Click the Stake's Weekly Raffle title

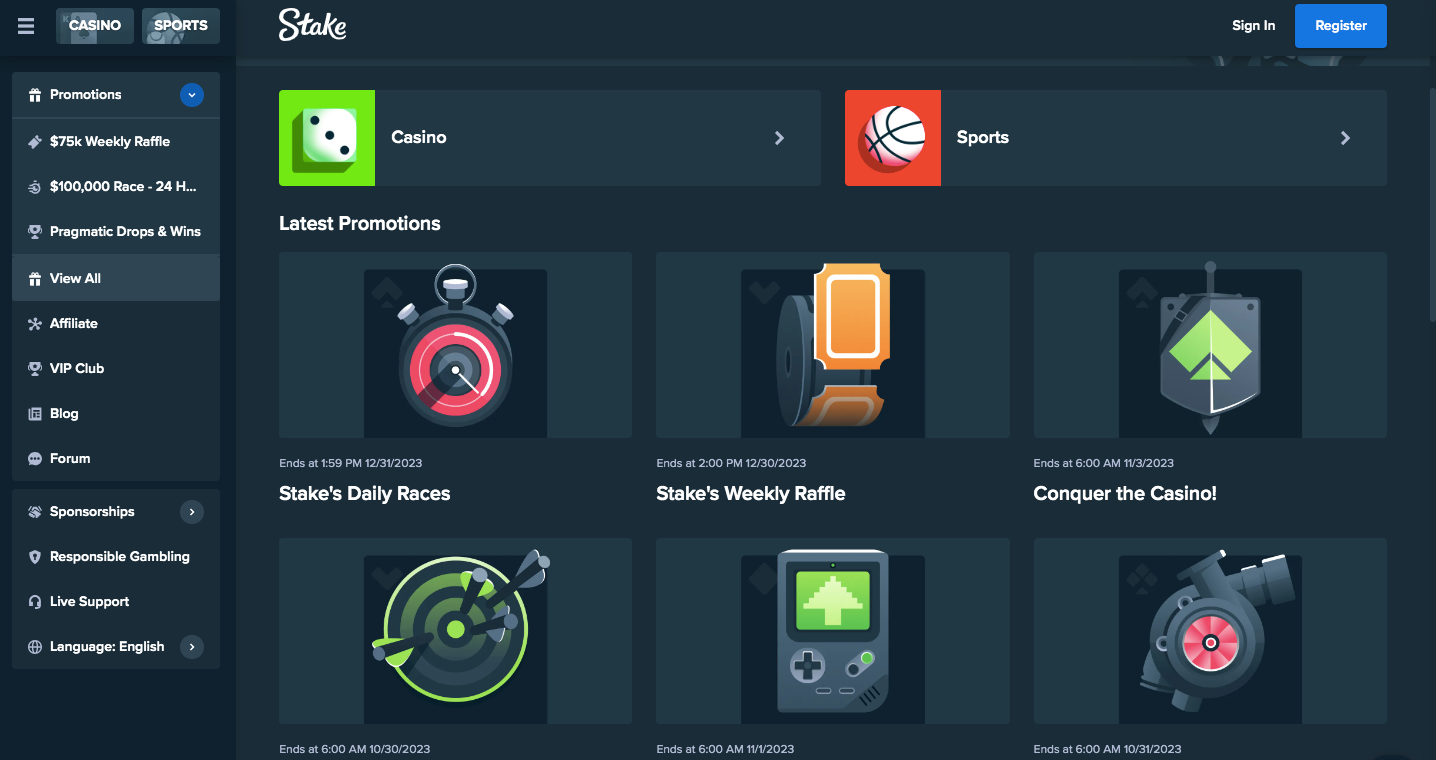(751, 494)
